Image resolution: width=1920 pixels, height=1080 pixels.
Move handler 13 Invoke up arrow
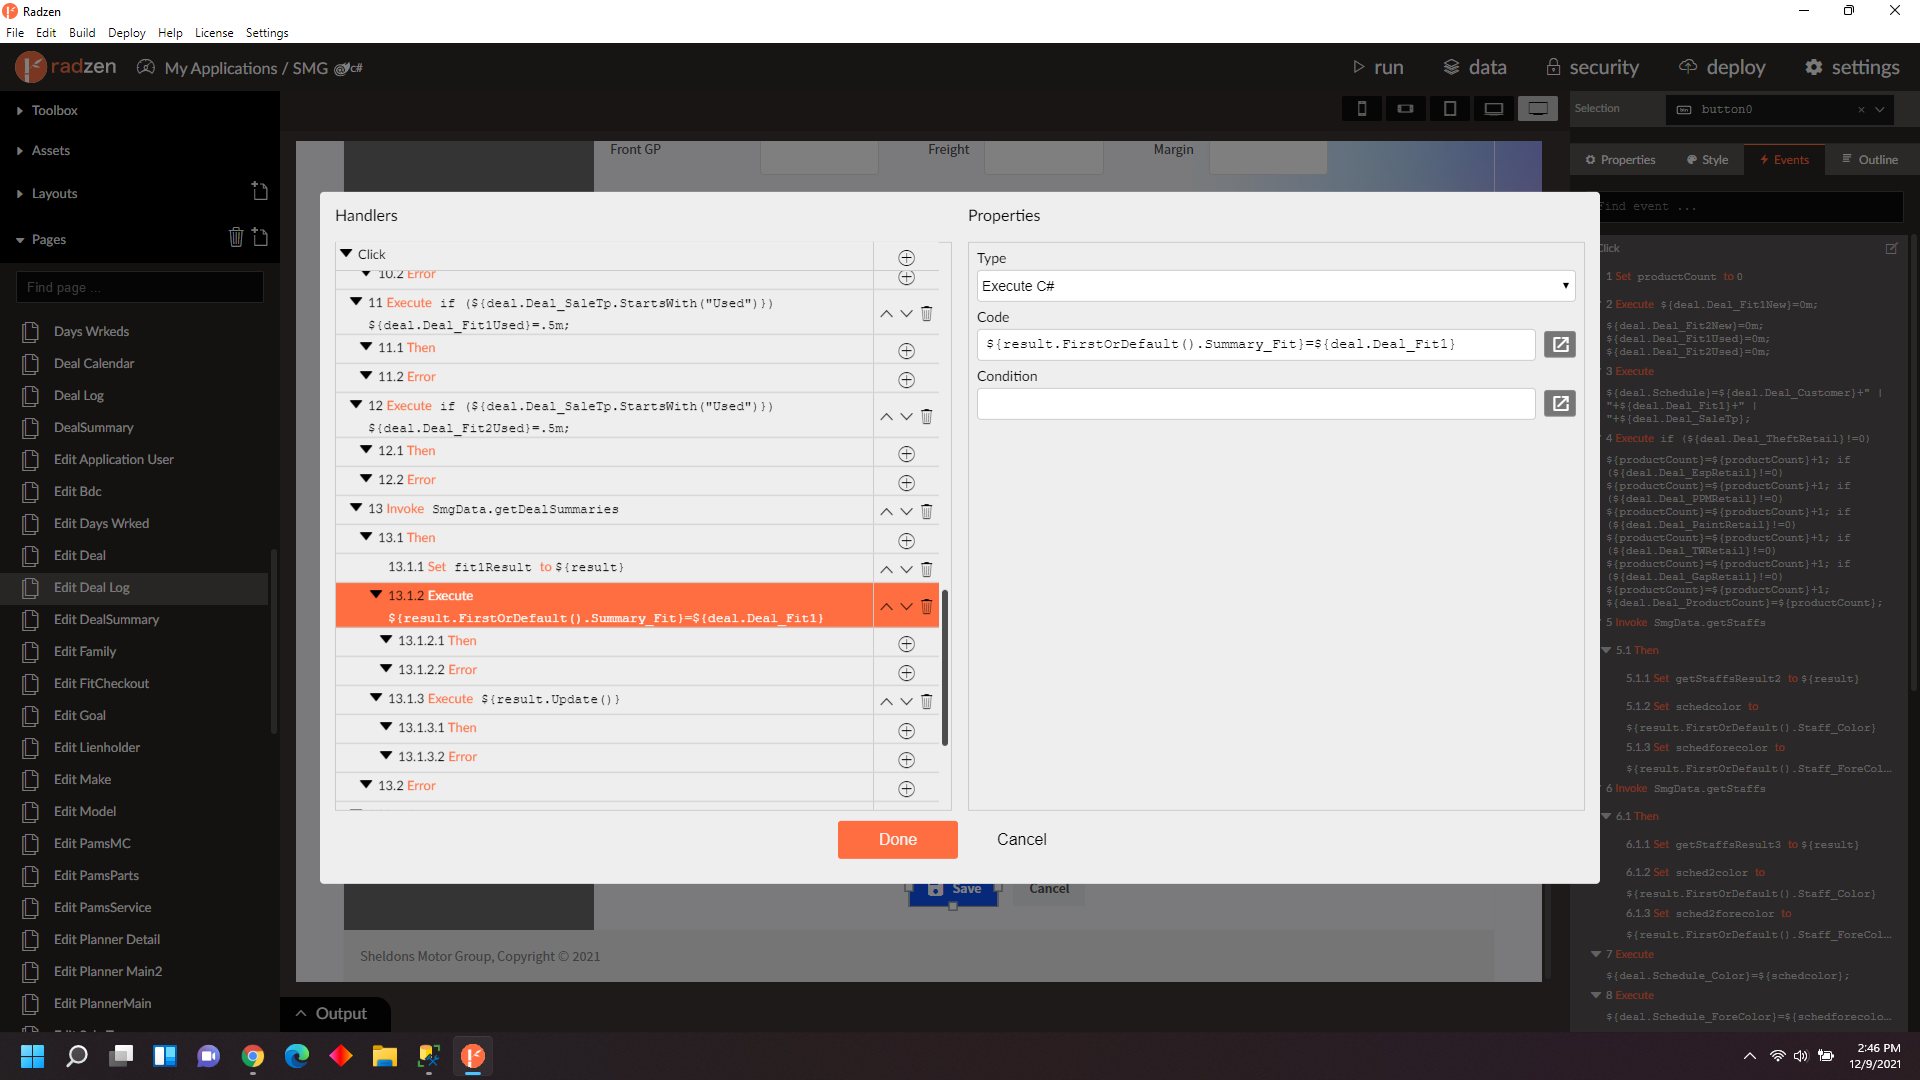point(886,512)
